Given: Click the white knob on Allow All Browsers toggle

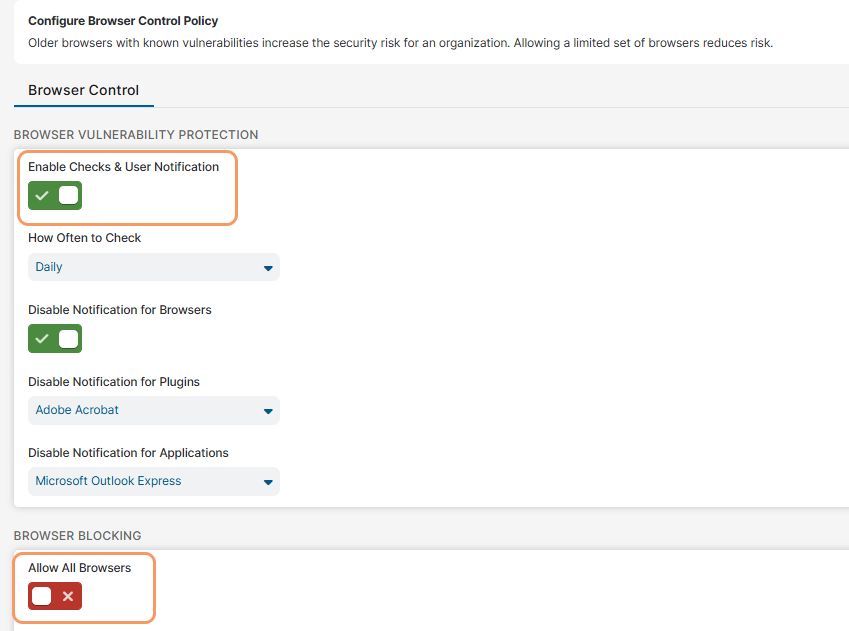Looking at the screenshot, I should [x=42, y=596].
